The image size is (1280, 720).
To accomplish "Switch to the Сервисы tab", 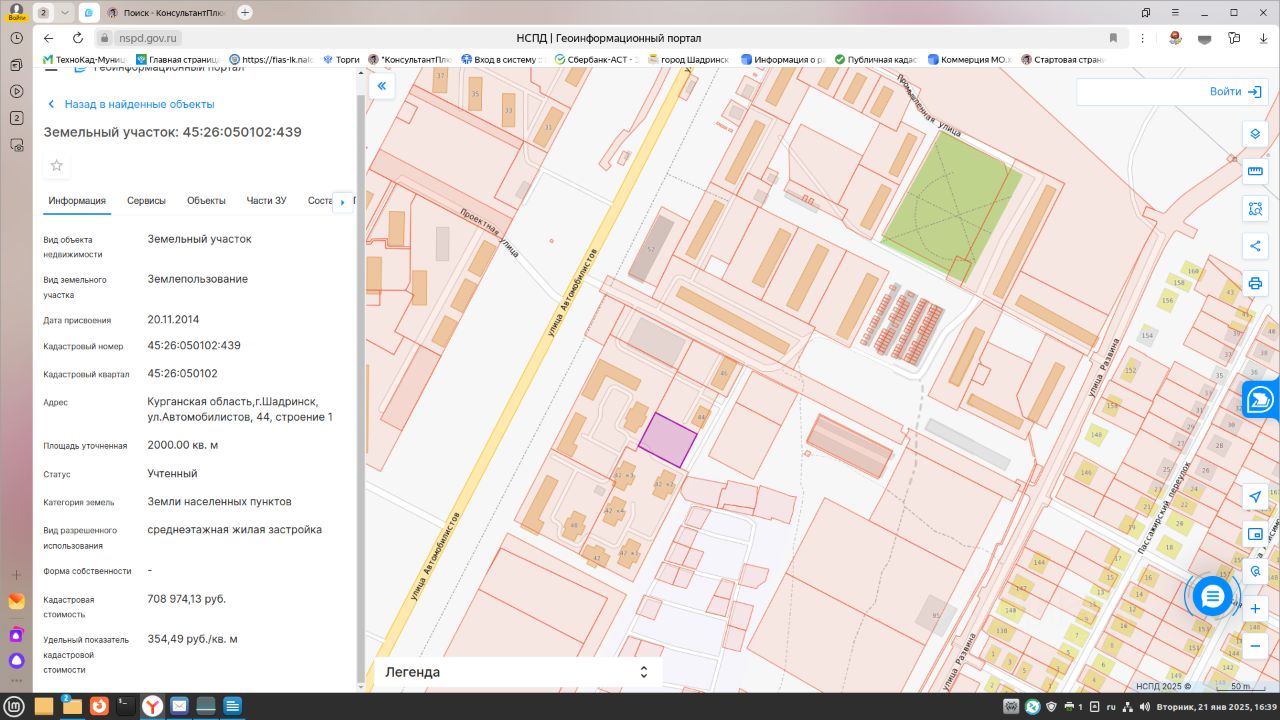I will (x=146, y=201).
